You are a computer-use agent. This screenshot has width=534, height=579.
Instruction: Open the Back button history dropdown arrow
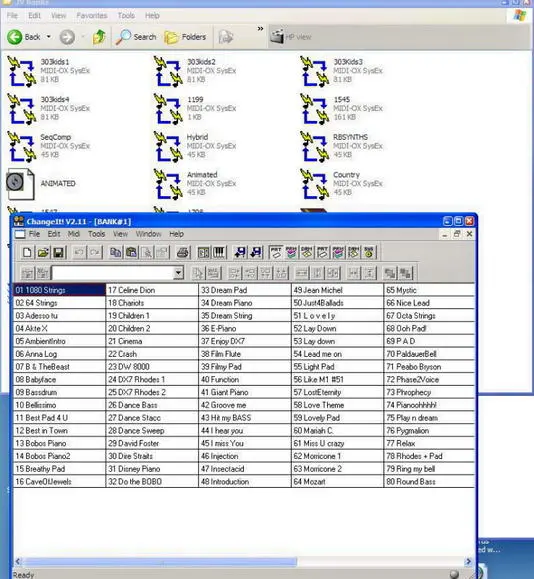pyautogui.click(x=48, y=37)
